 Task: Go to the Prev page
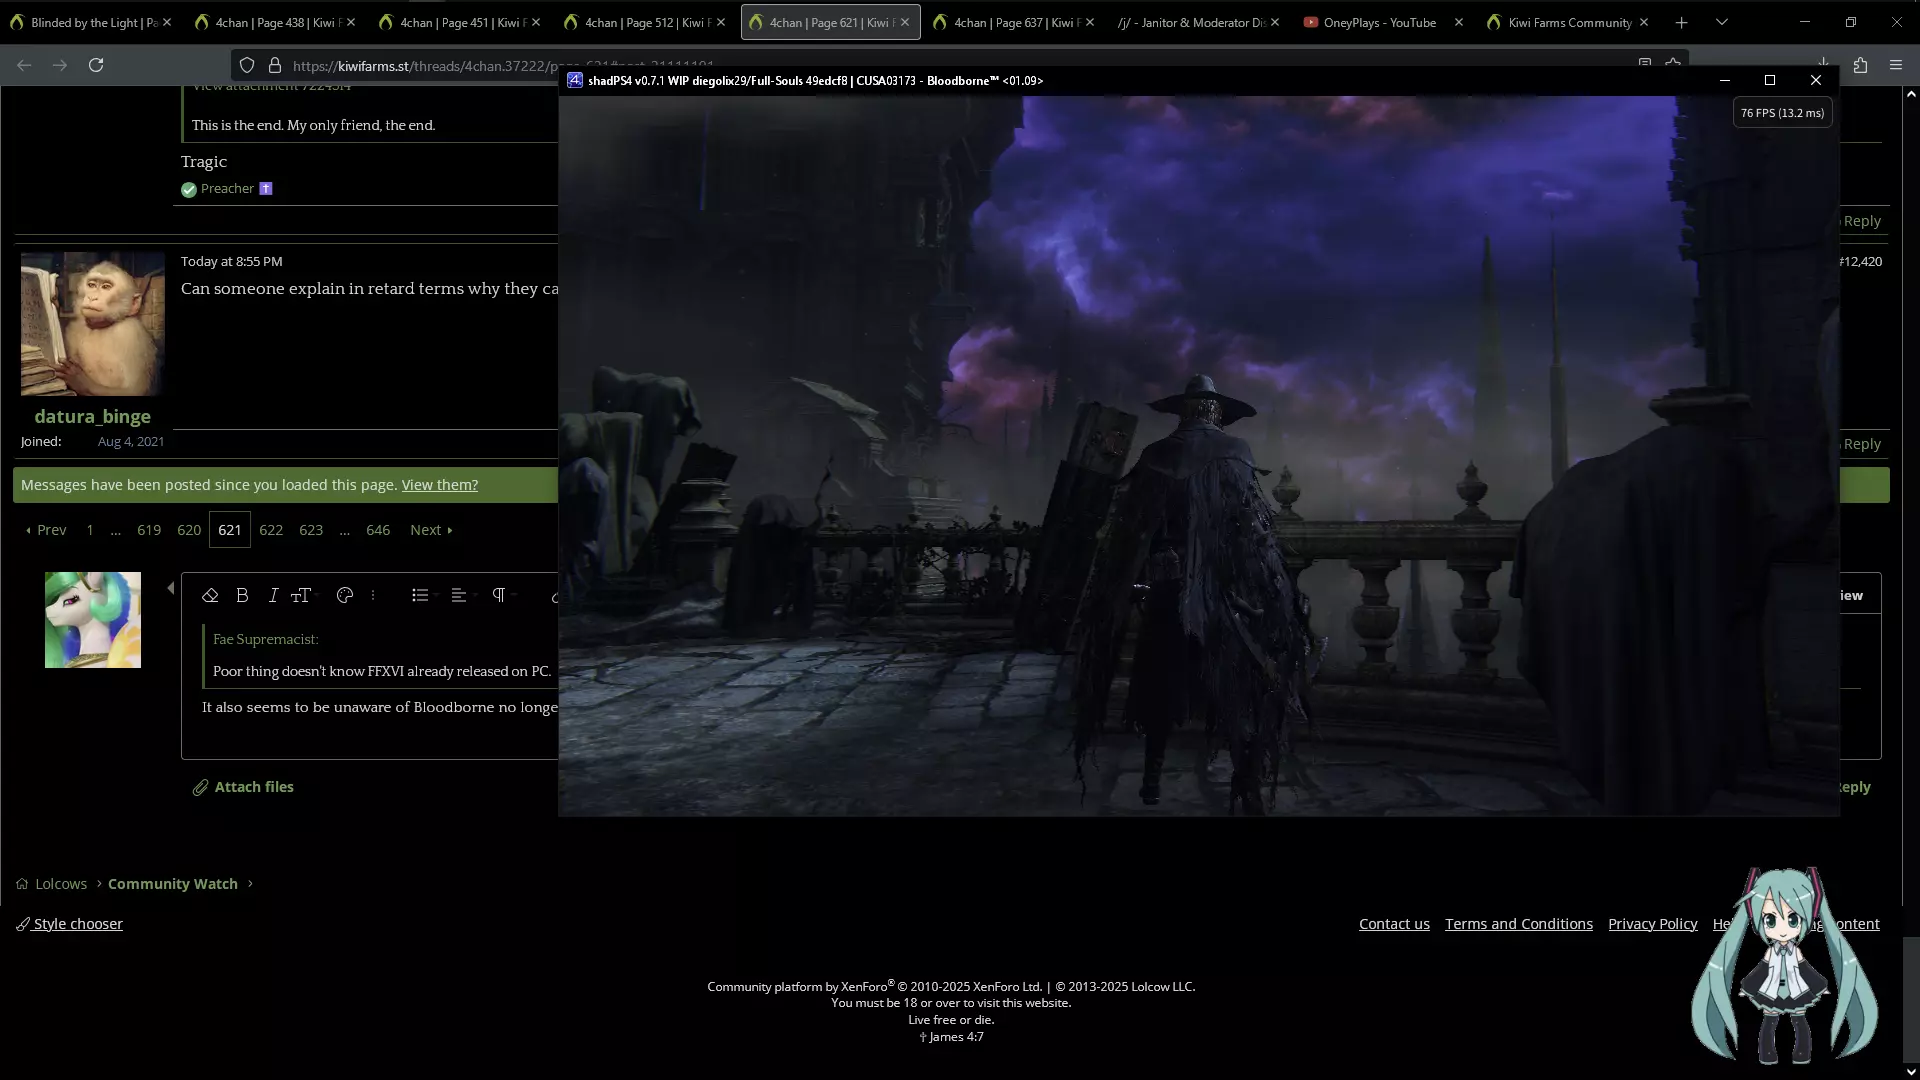[x=46, y=530]
